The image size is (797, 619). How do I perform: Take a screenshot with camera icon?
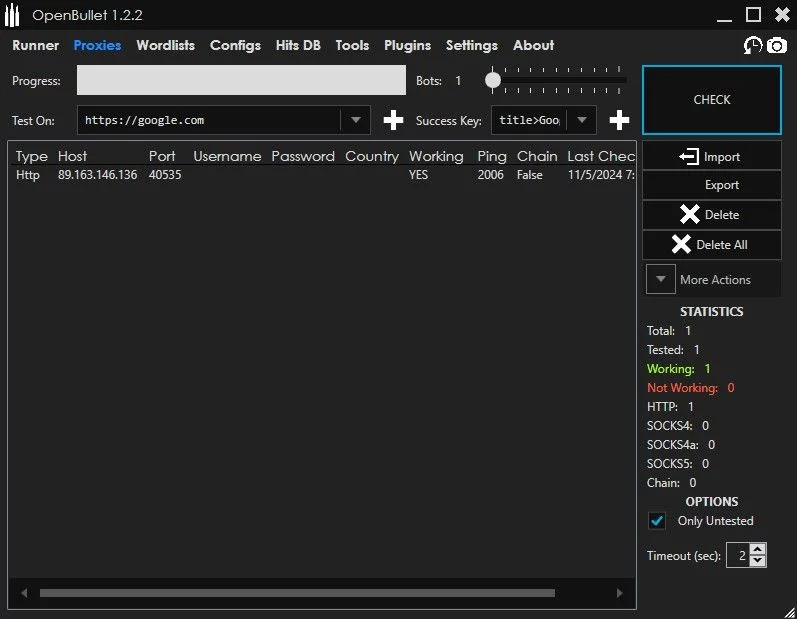777,46
